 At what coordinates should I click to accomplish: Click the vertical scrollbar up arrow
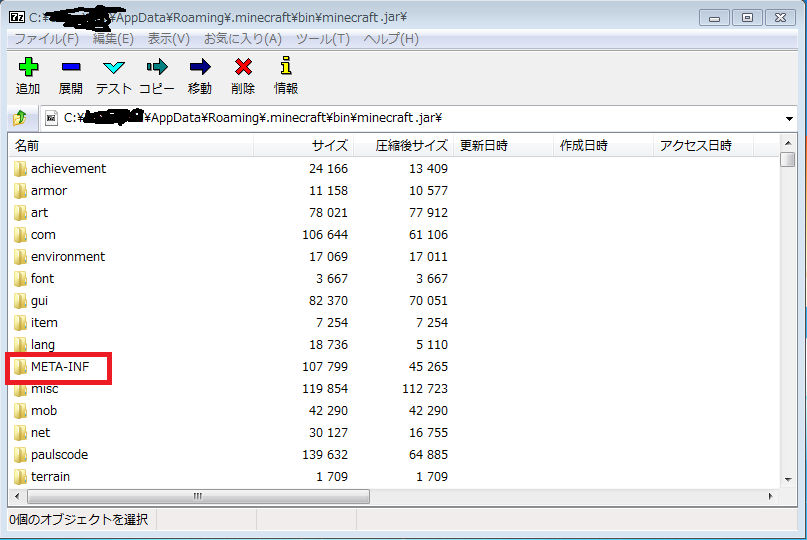pyautogui.click(x=788, y=146)
